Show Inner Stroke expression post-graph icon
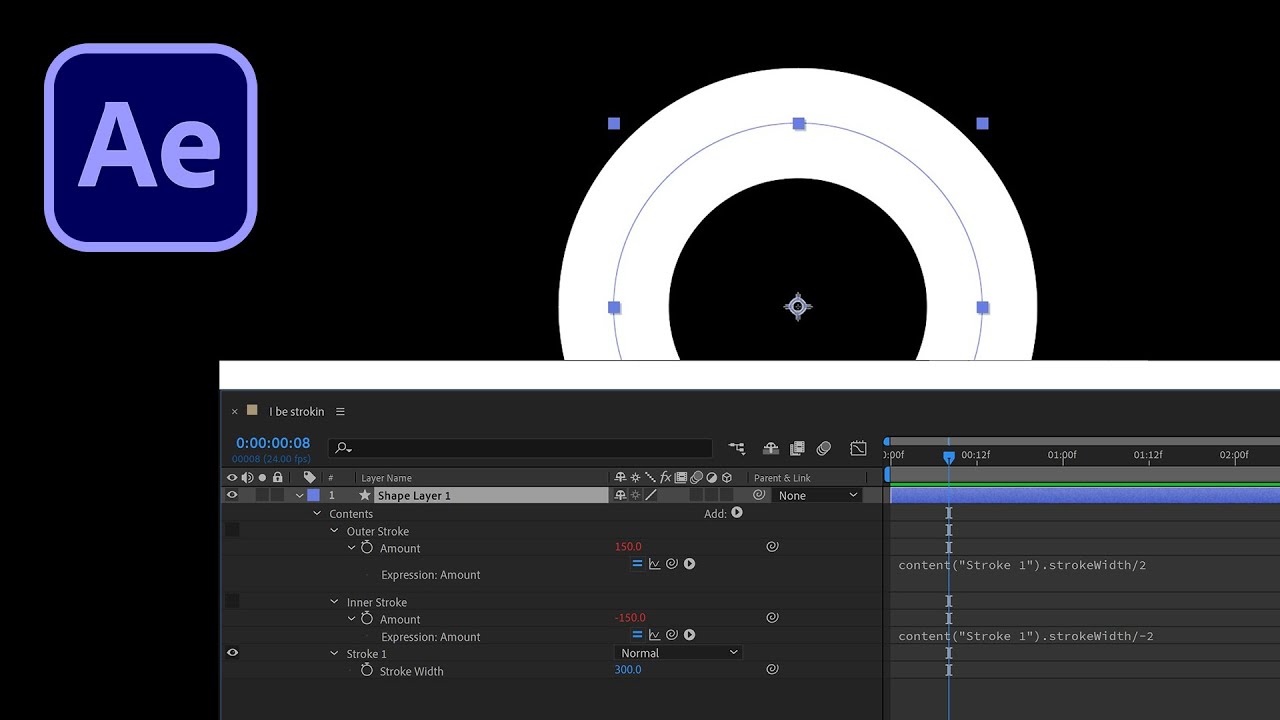Image resolution: width=1280 pixels, height=720 pixels. pos(655,635)
